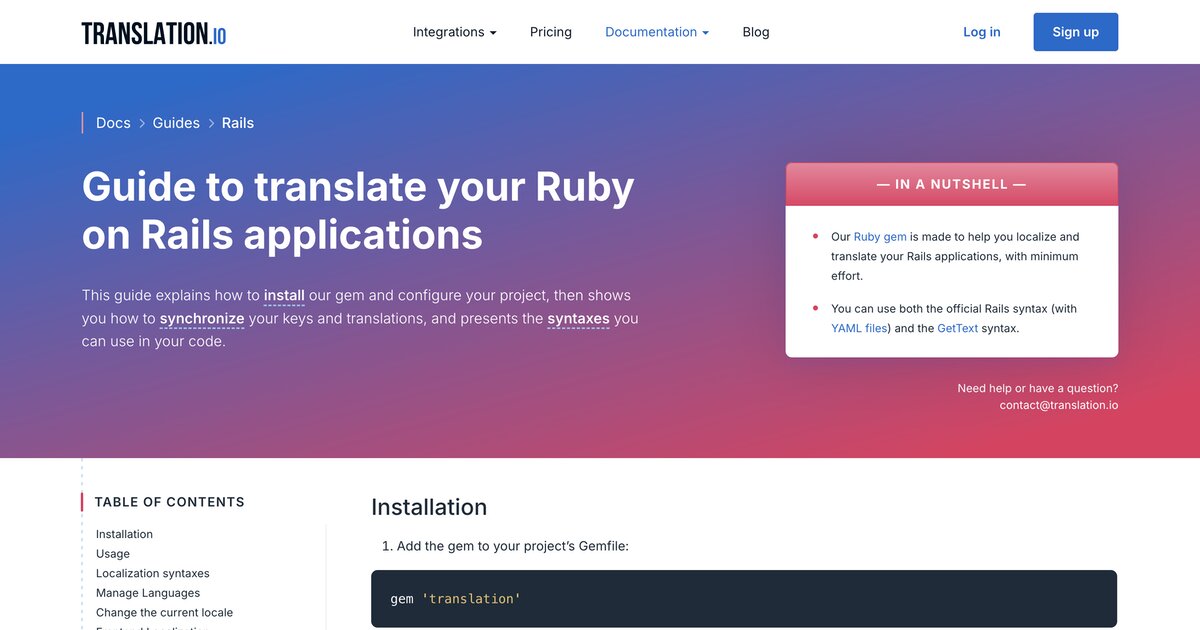Go to the Pricing page
Screen dimensions: 1200x630
coord(551,32)
